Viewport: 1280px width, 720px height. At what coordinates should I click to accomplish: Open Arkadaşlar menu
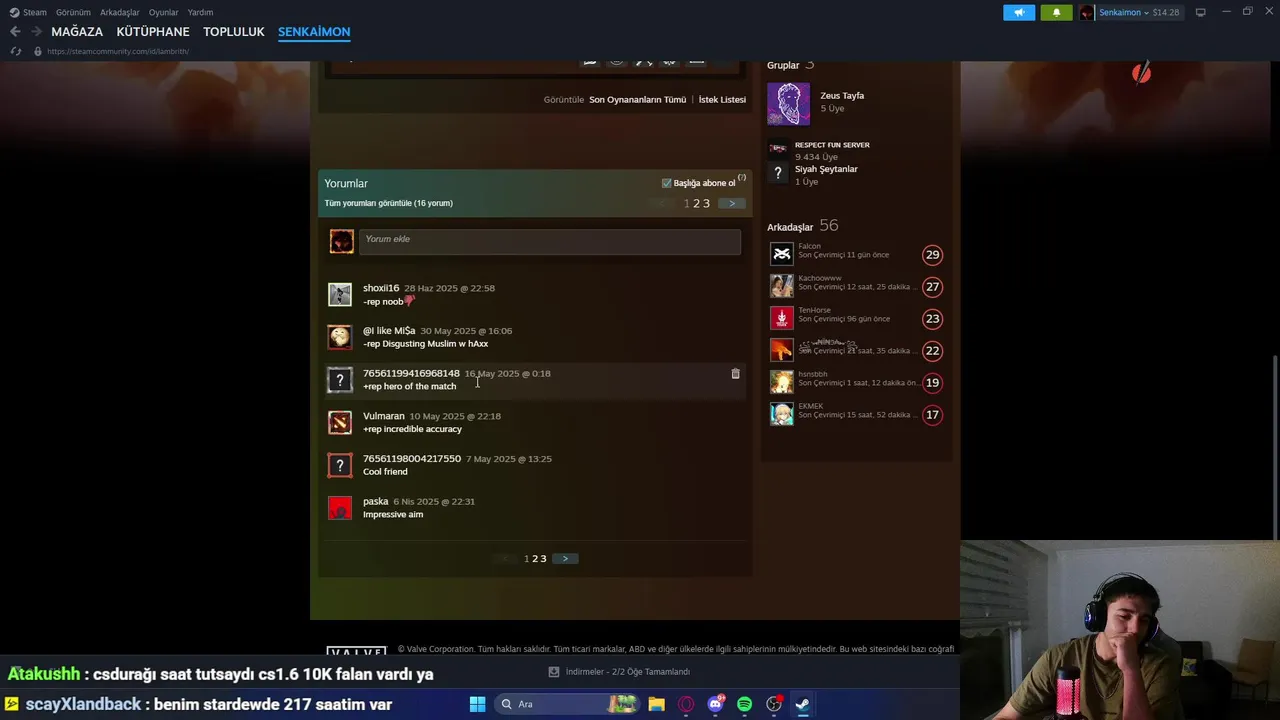click(x=119, y=12)
